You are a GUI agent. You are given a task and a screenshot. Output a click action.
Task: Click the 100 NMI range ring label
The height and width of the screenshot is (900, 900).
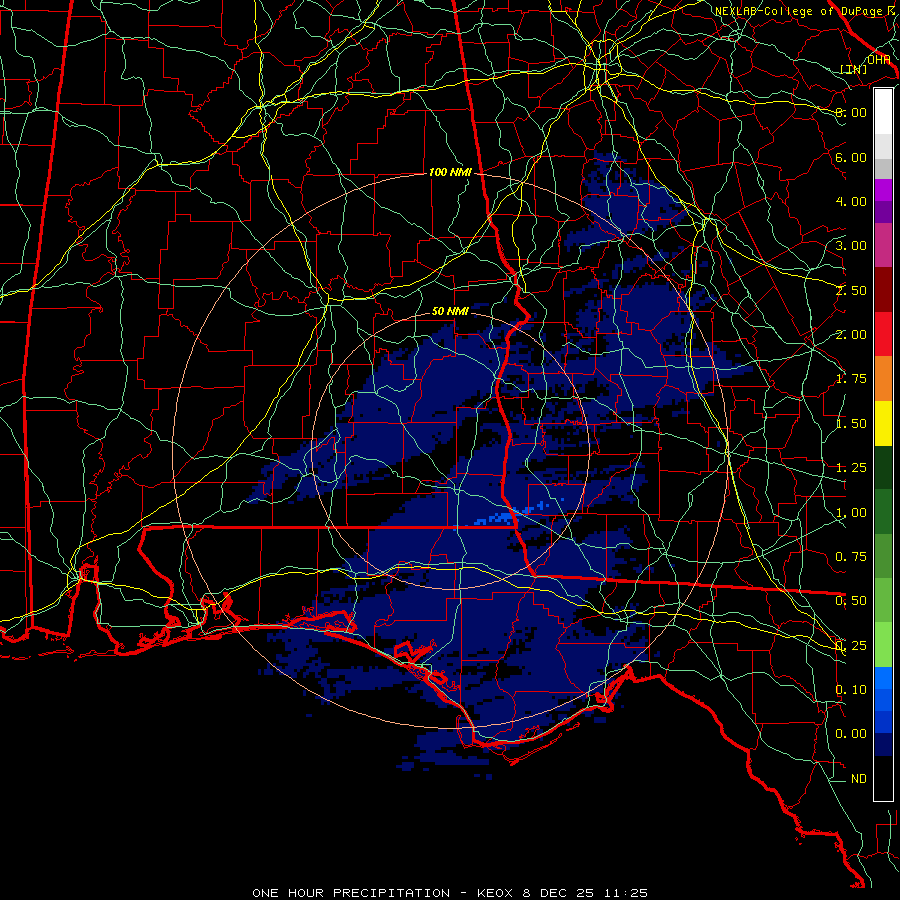449,172
